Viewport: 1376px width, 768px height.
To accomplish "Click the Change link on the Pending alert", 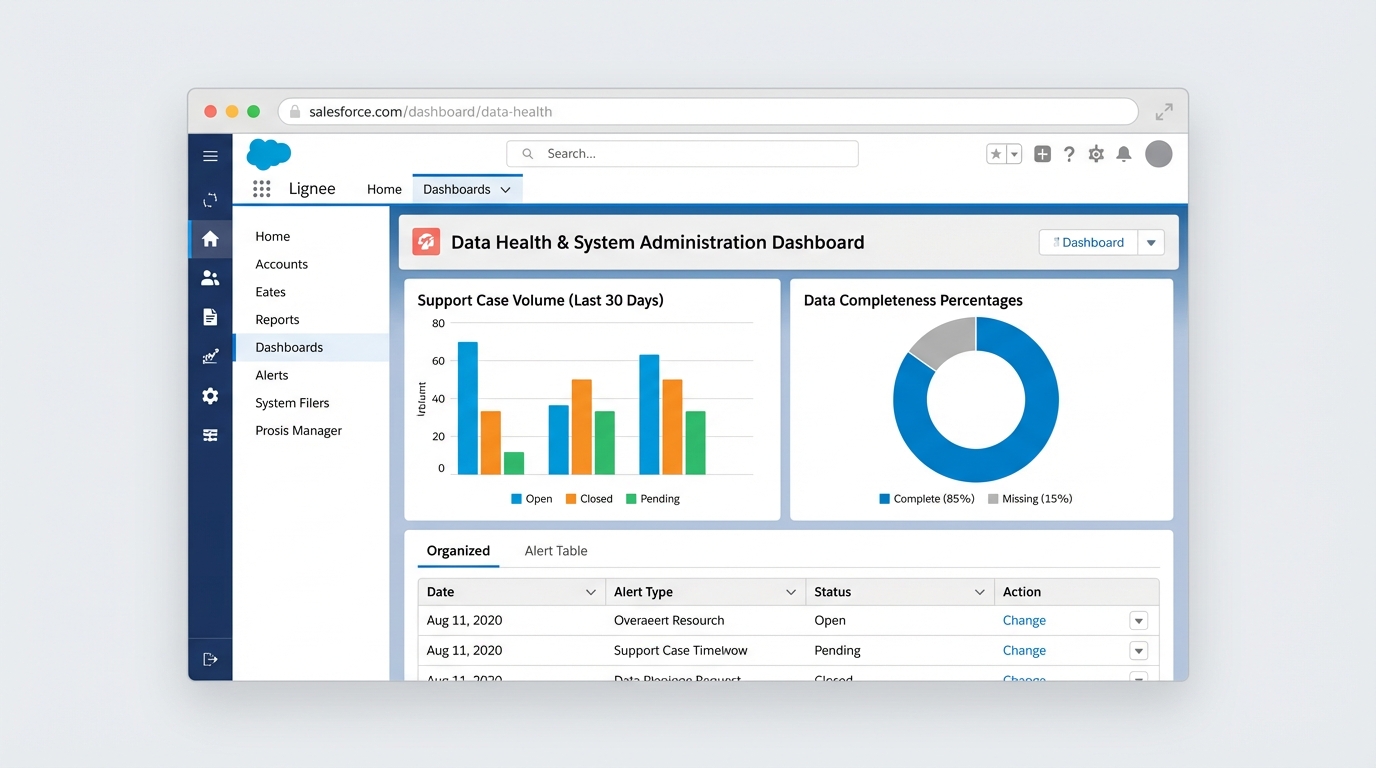I will coord(1024,650).
